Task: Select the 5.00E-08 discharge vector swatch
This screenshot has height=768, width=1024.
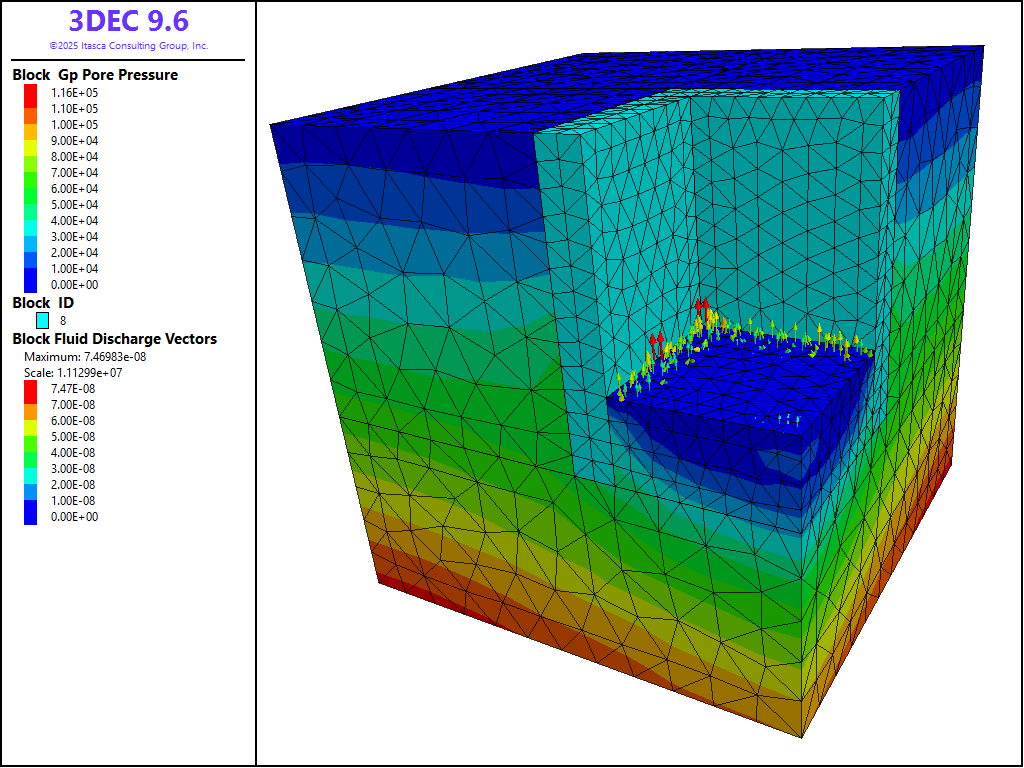Action: (x=31, y=437)
